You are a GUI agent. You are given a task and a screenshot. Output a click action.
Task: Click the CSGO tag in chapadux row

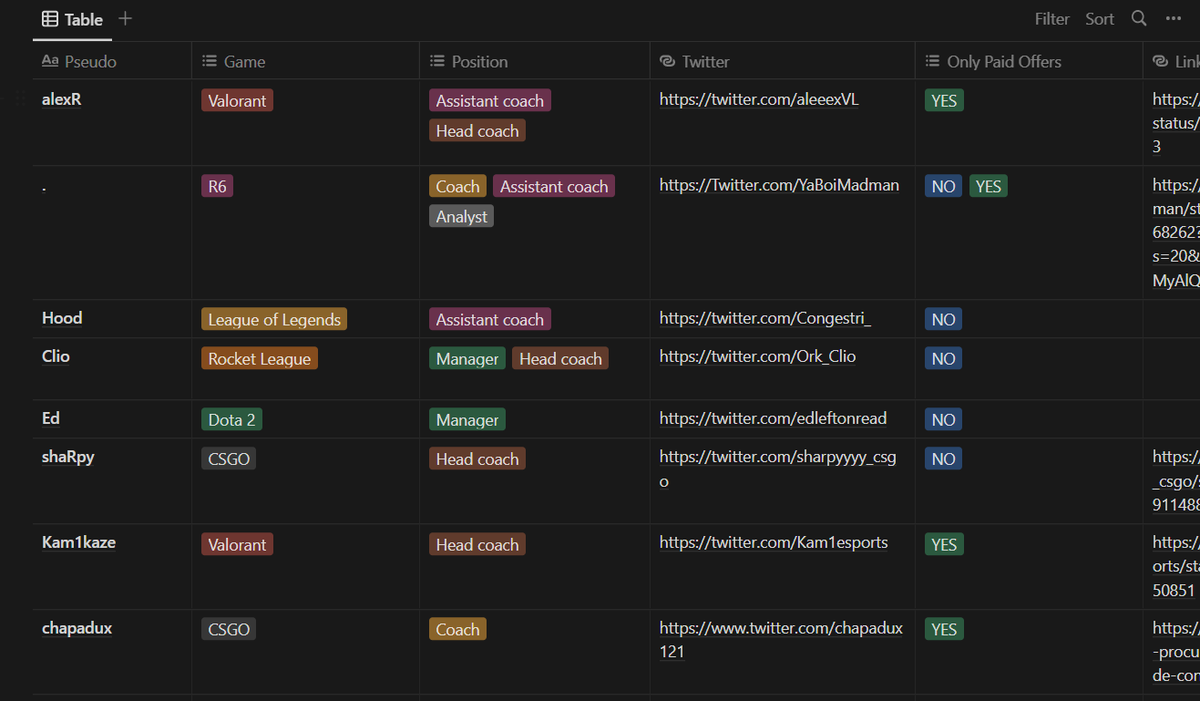click(228, 629)
